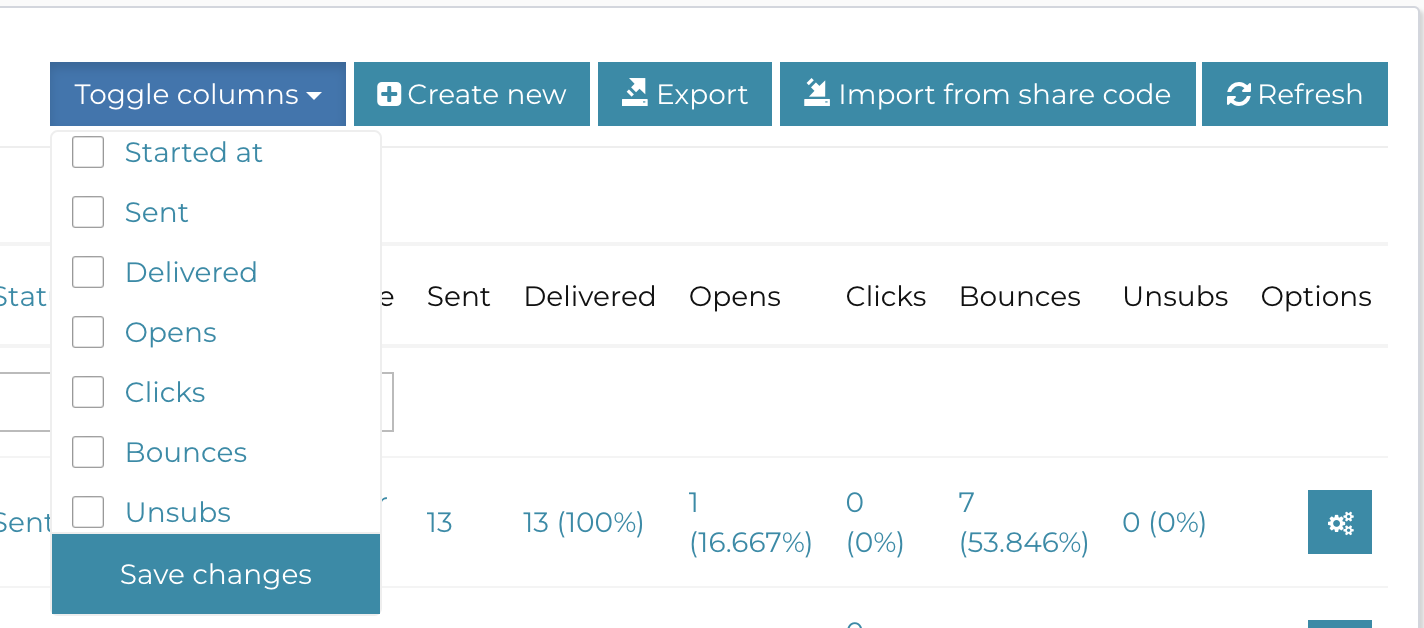Sort by the Bounces column header
The height and width of the screenshot is (628, 1424).
(x=1020, y=297)
